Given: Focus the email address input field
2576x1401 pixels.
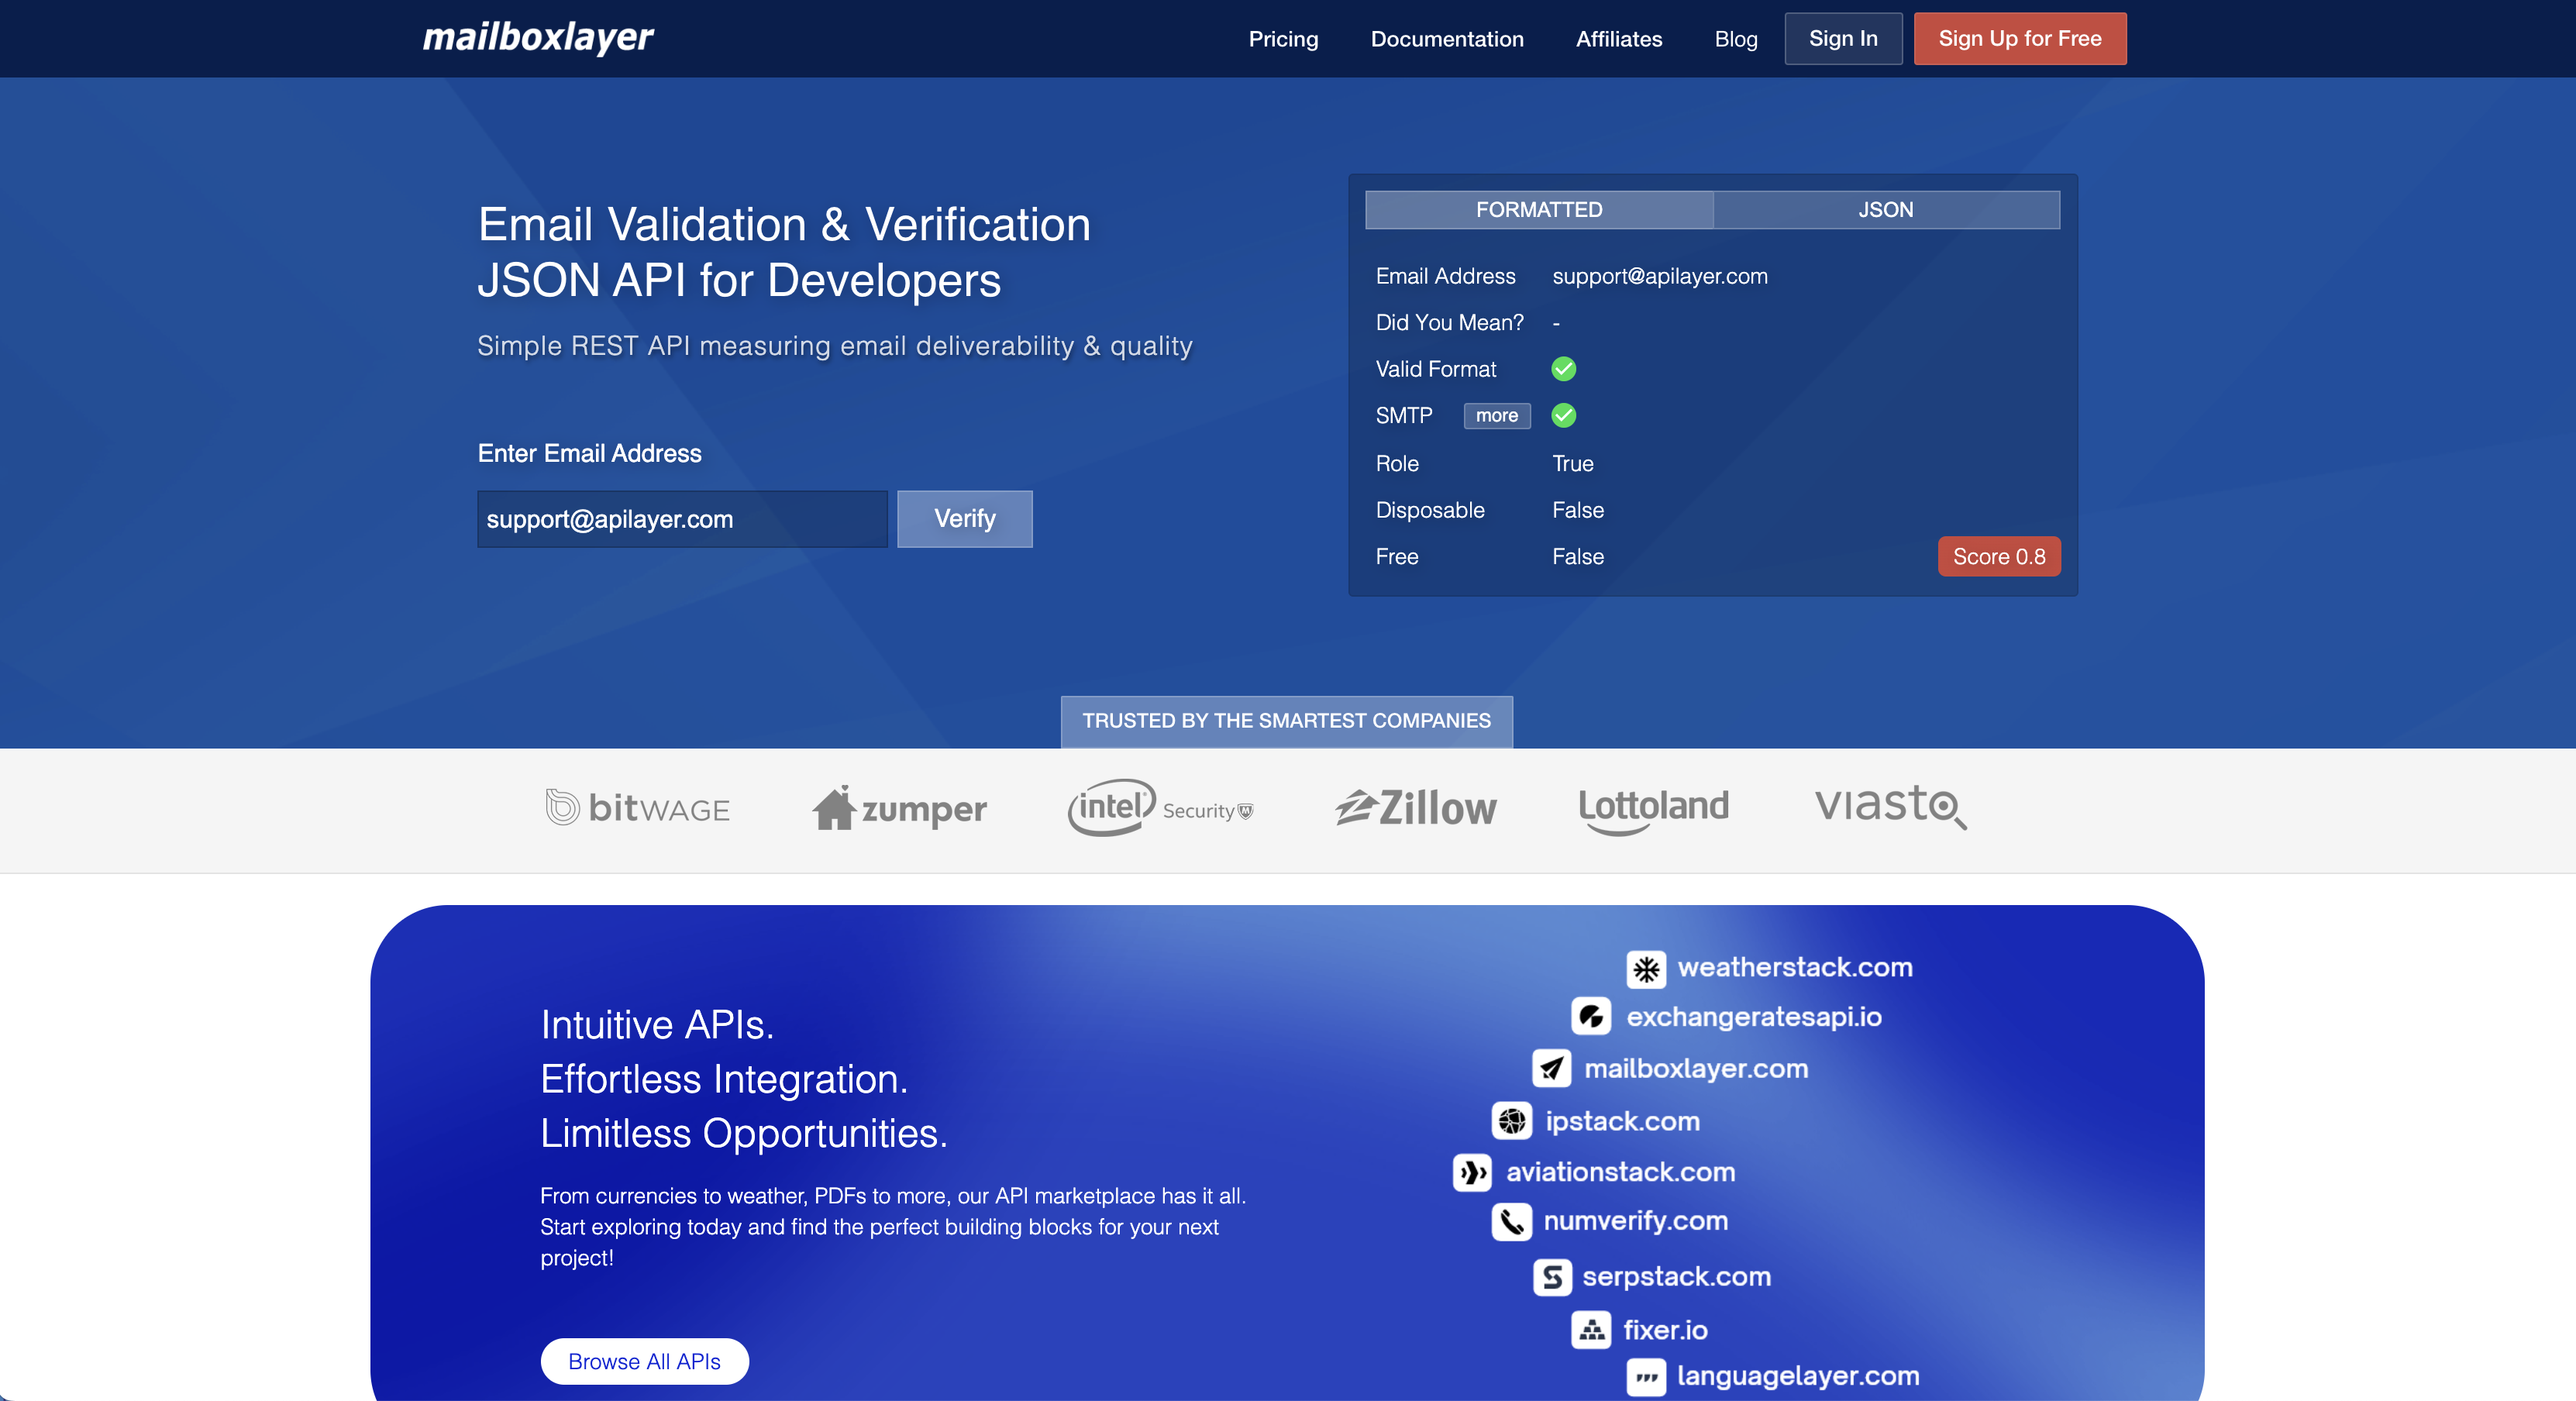Looking at the screenshot, I should pyautogui.click(x=682, y=519).
